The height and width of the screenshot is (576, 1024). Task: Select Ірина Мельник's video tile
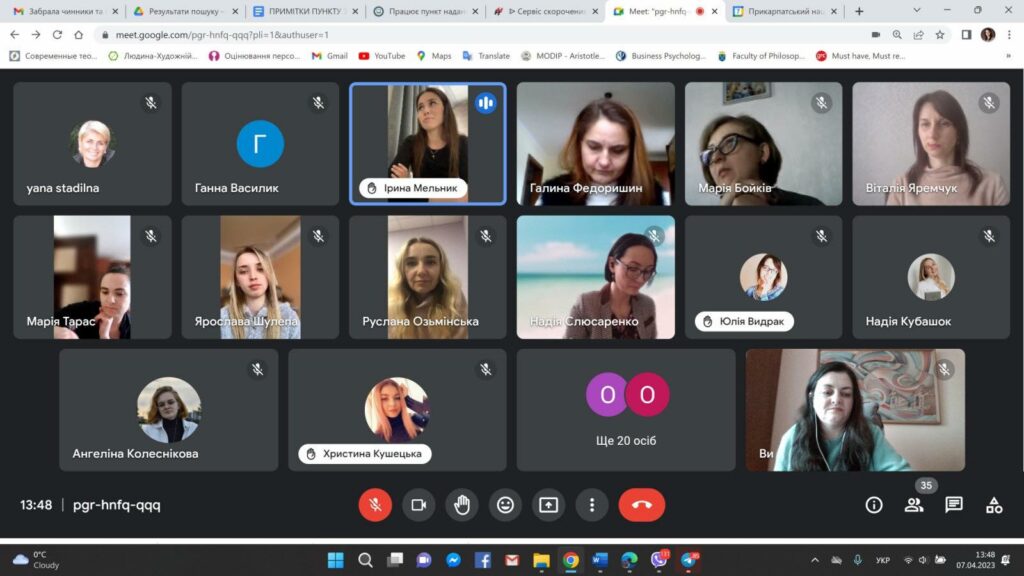pos(428,143)
